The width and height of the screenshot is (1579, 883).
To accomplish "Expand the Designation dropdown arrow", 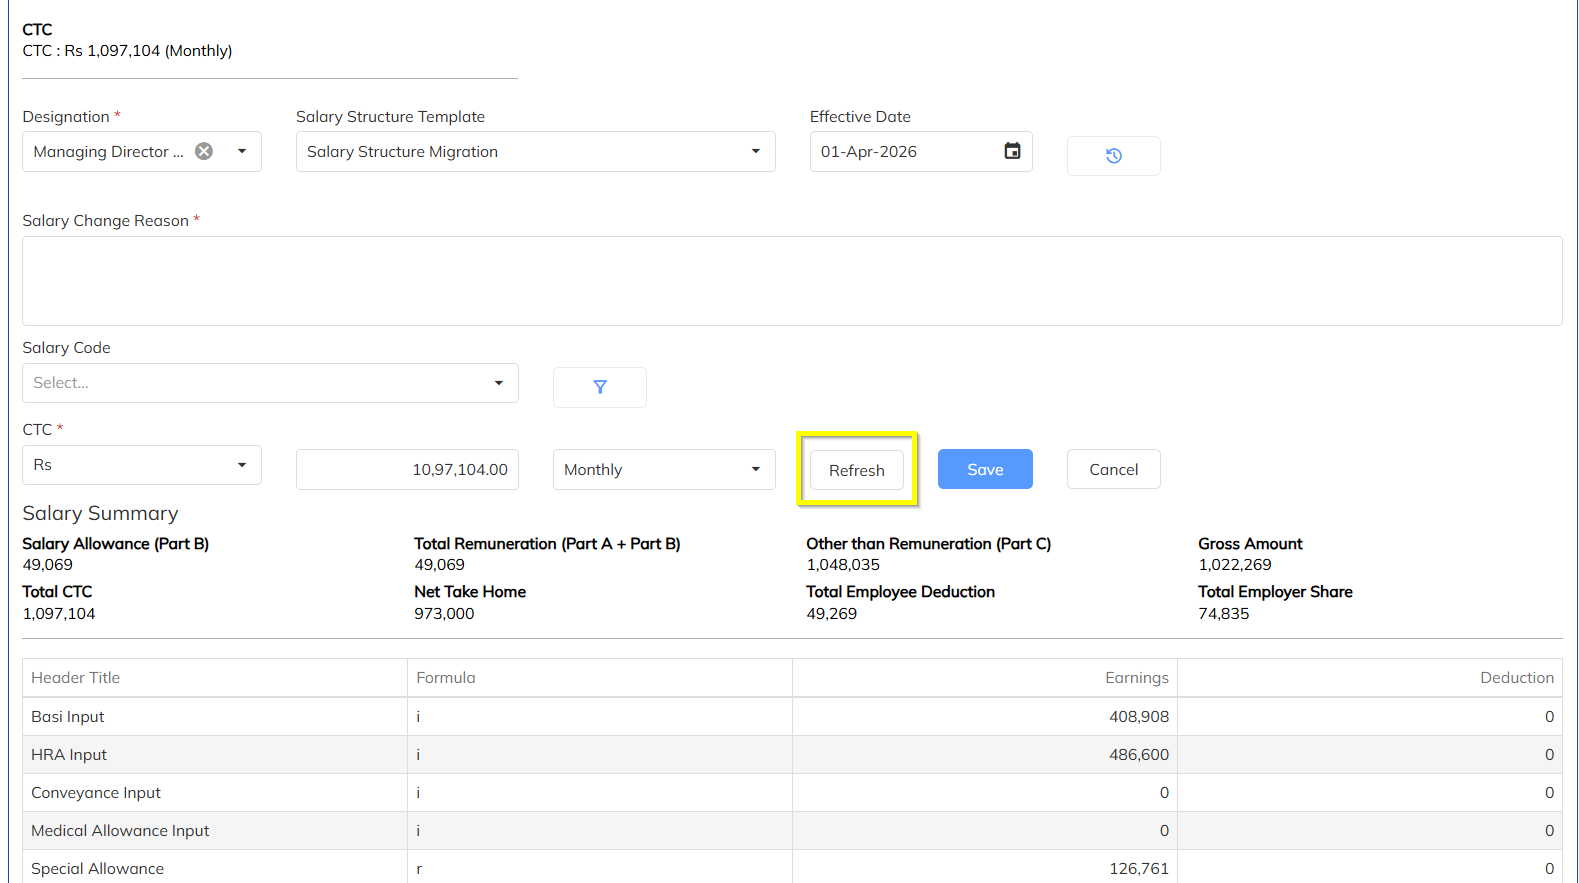I will point(242,151).
